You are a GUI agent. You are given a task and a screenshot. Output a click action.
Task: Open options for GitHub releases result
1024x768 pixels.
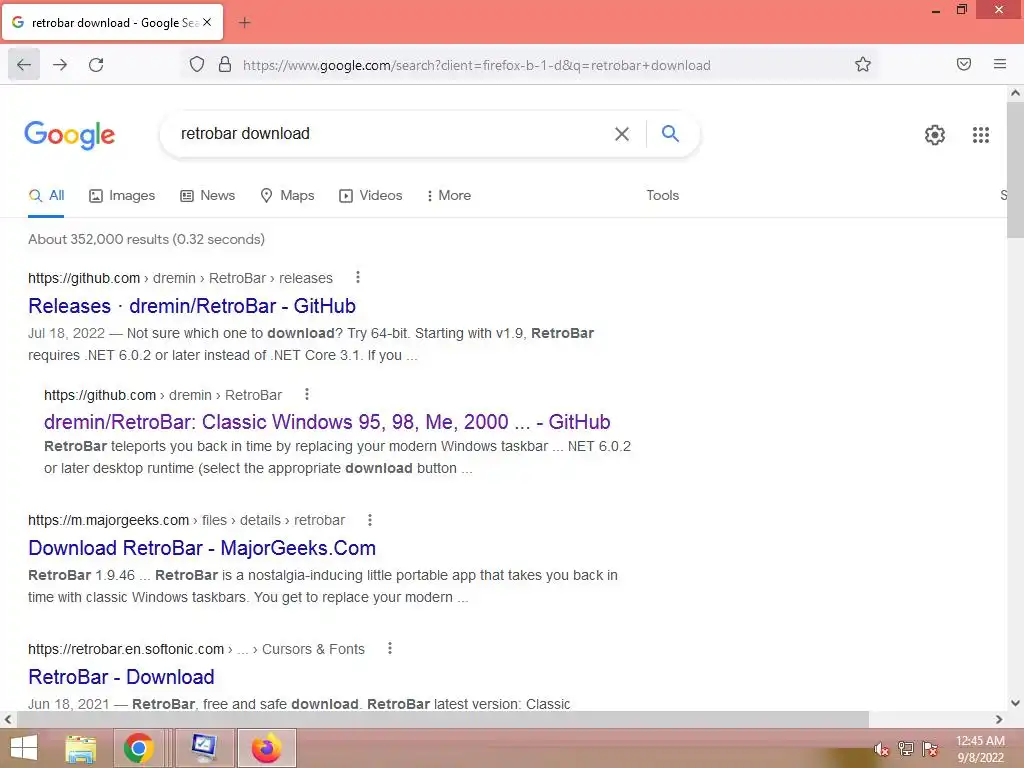pyautogui.click(x=358, y=278)
